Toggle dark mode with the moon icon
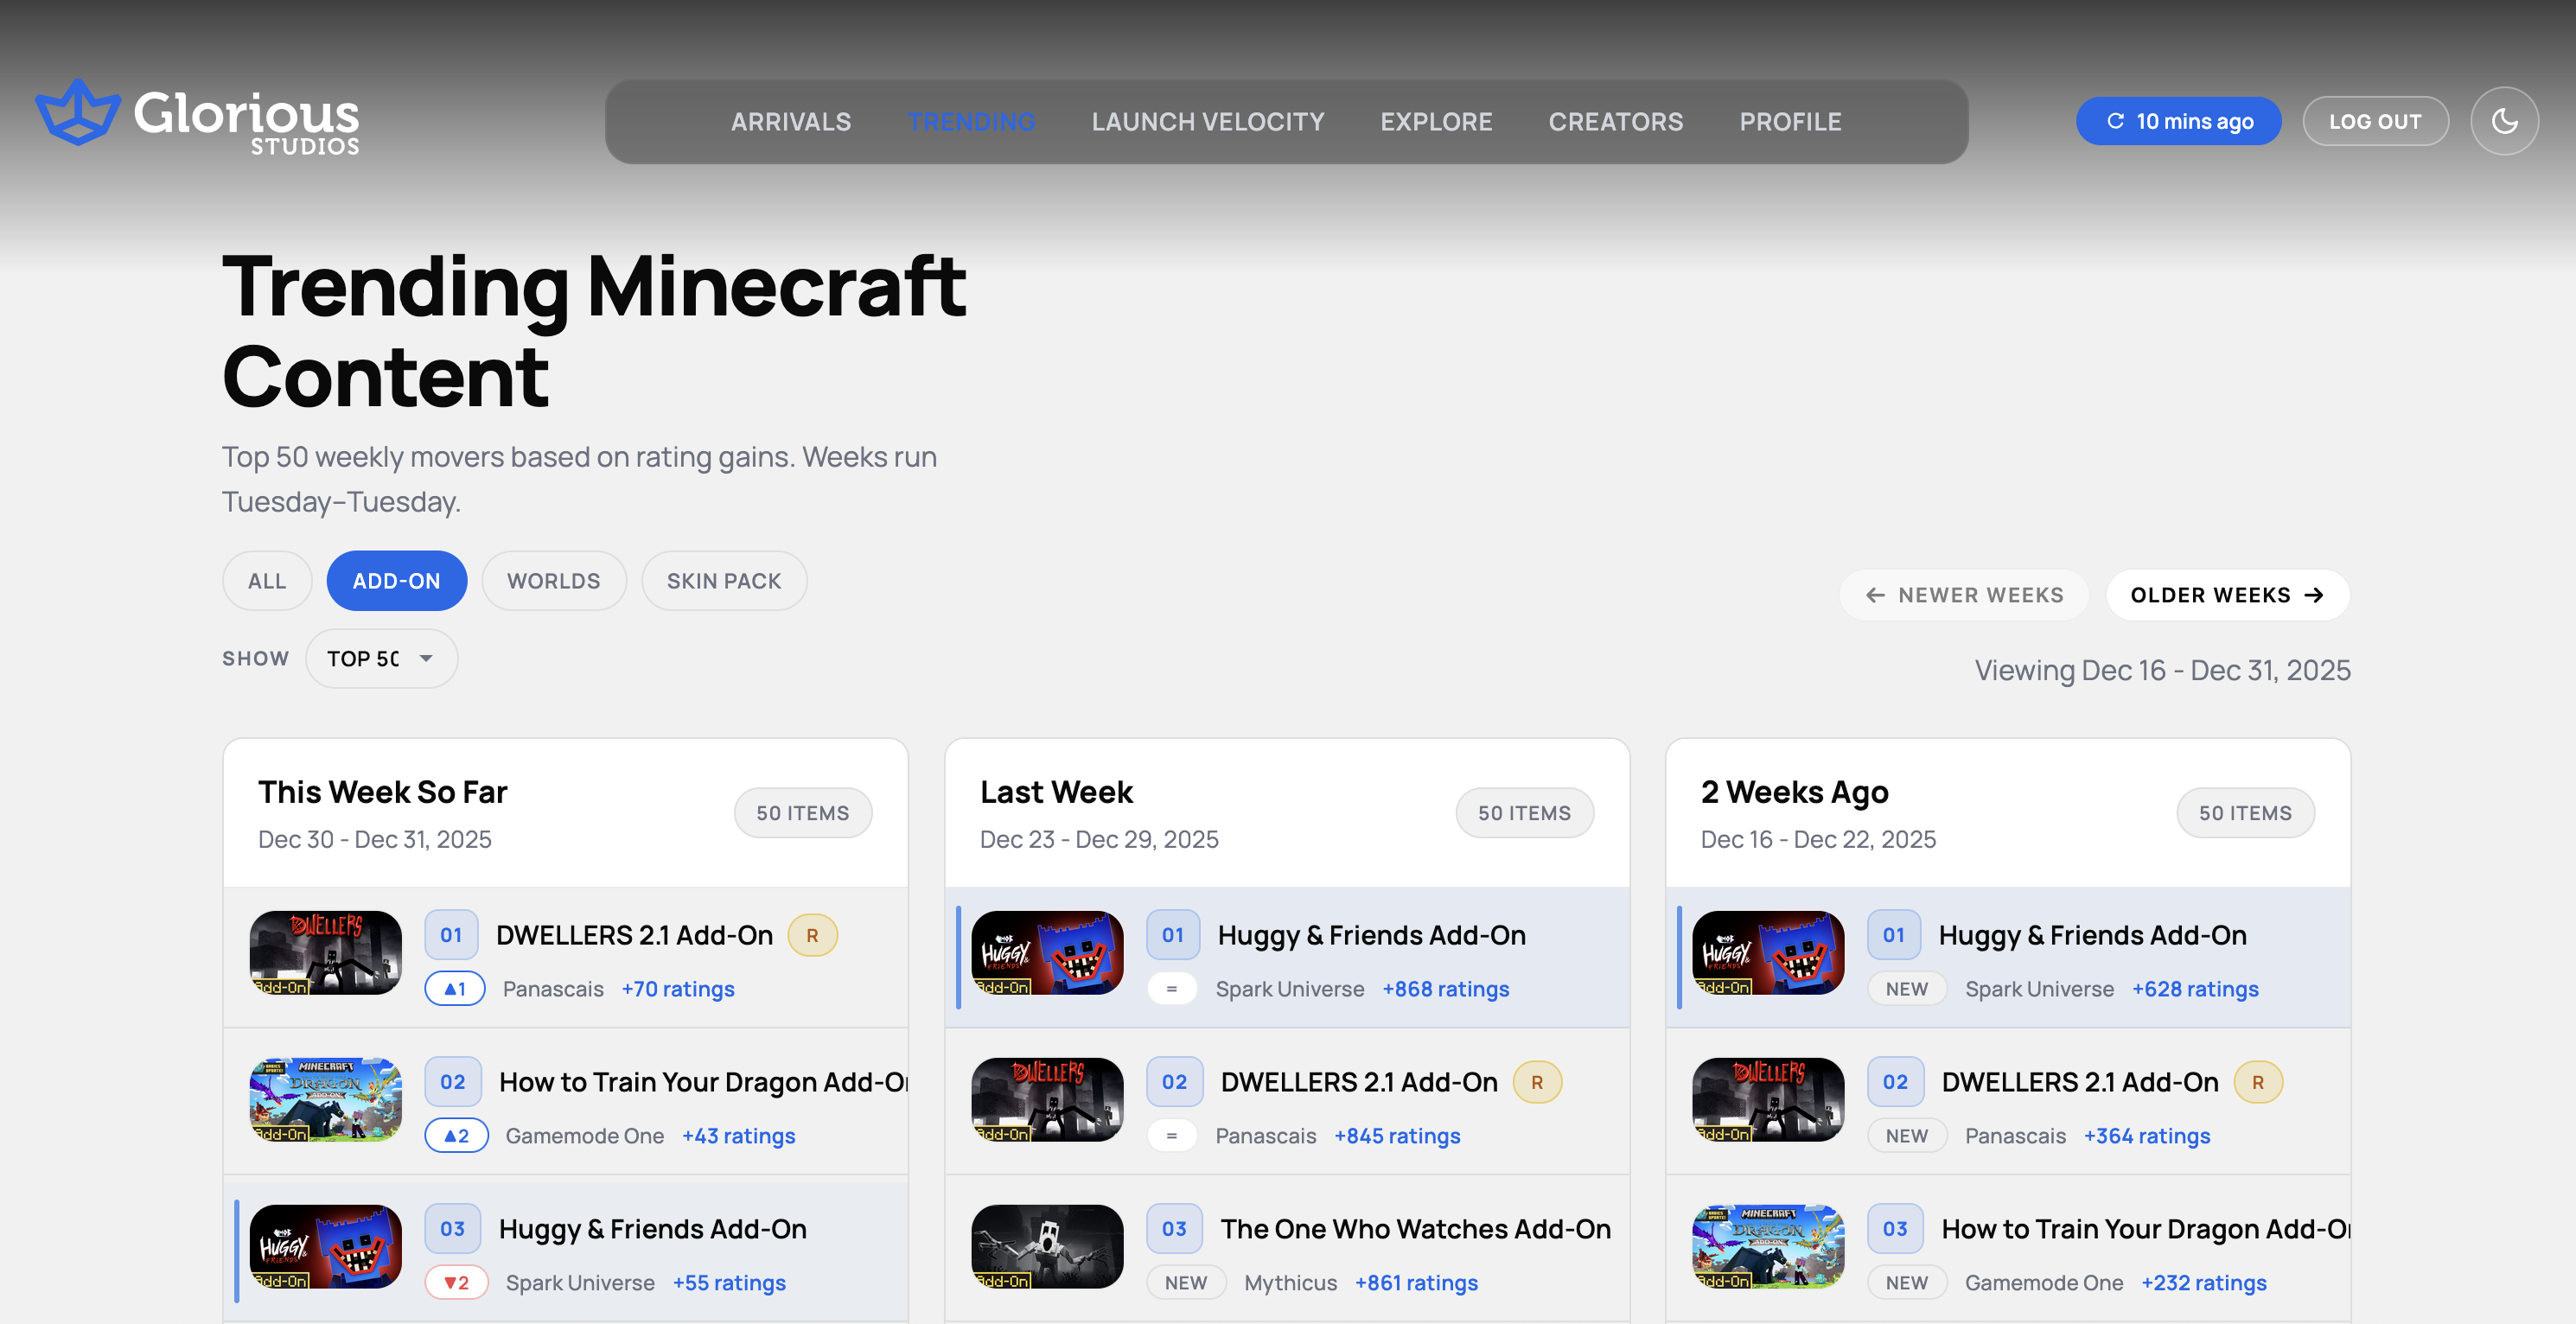 pyautogui.click(x=2504, y=121)
